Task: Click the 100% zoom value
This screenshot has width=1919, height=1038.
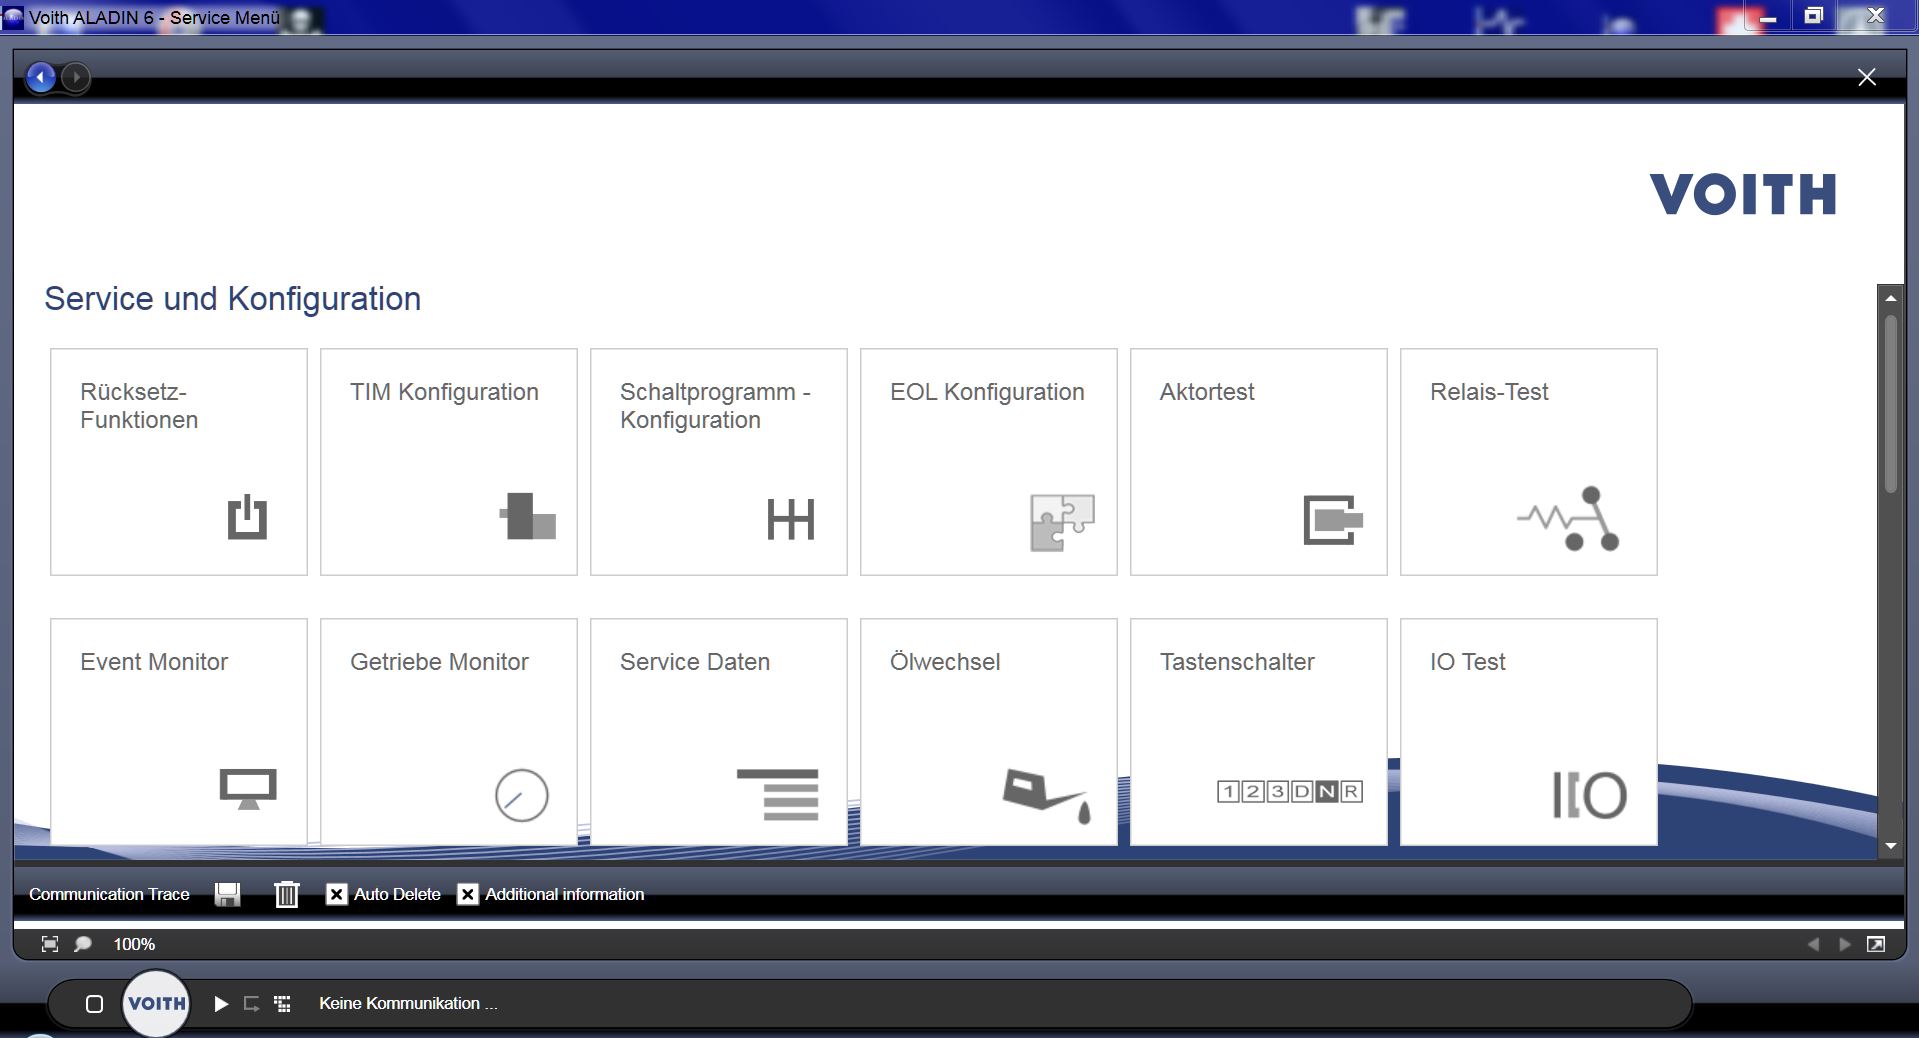Action: [x=134, y=944]
